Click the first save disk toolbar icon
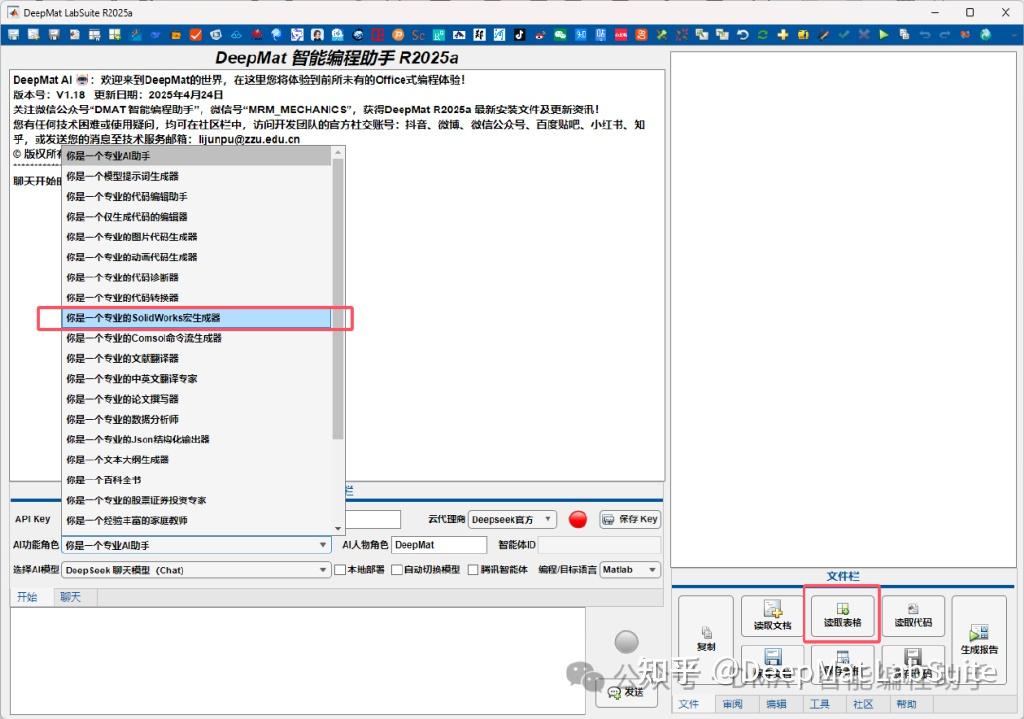Viewport: 1024px width, 719px height. click(14, 35)
